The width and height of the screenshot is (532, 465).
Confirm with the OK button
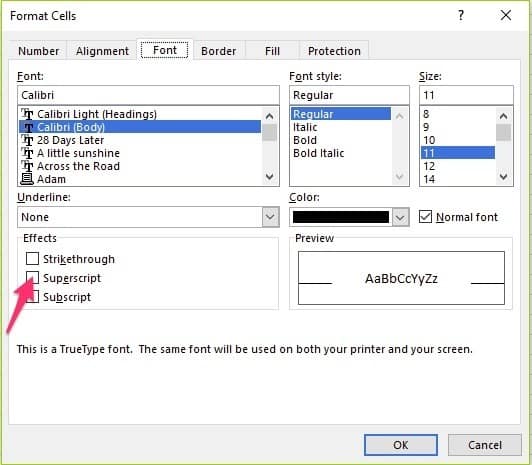401,445
